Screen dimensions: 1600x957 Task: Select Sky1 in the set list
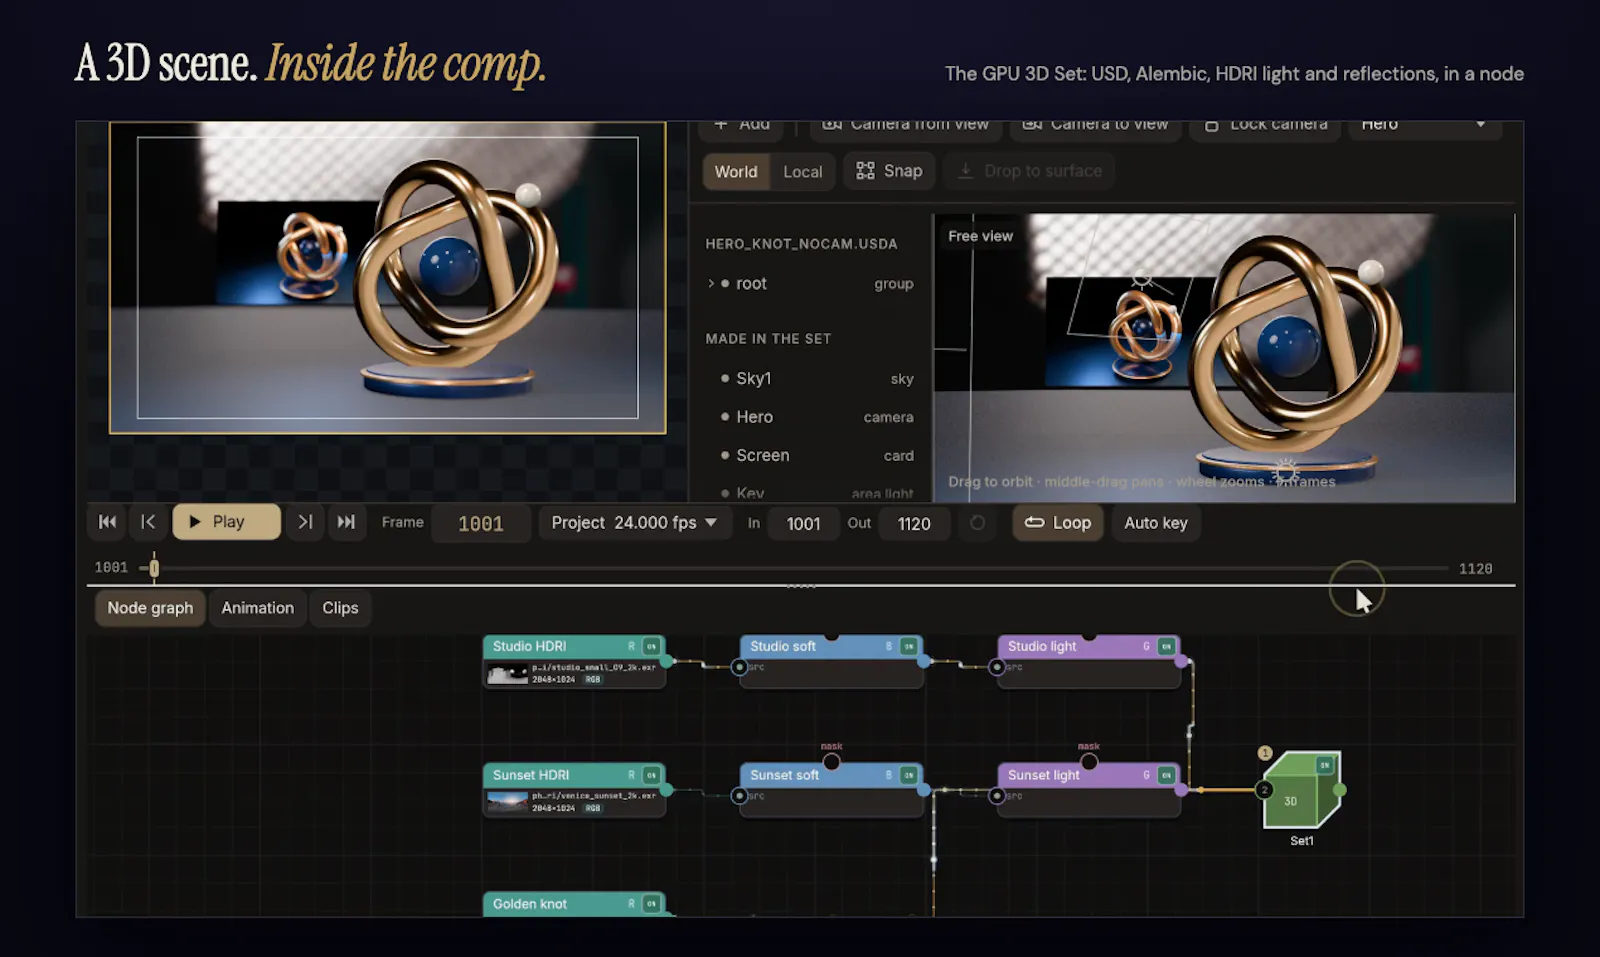point(810,379)
